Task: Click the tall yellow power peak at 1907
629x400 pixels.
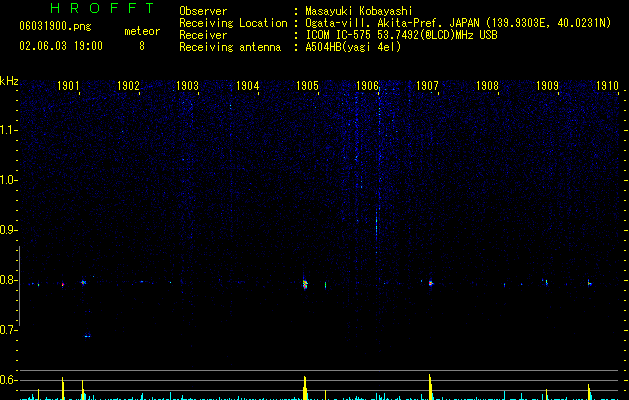Action: coord(430,387)
